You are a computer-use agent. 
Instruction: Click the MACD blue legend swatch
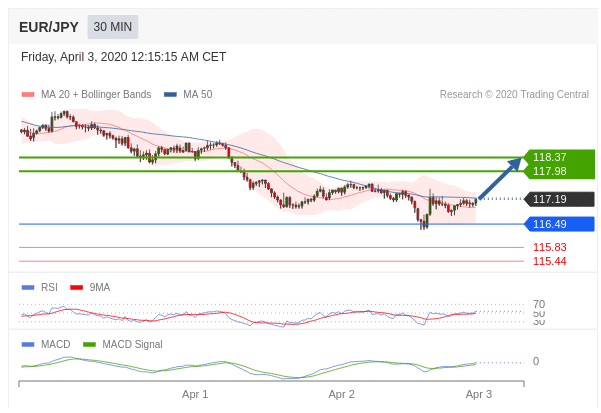click(28, 344)
